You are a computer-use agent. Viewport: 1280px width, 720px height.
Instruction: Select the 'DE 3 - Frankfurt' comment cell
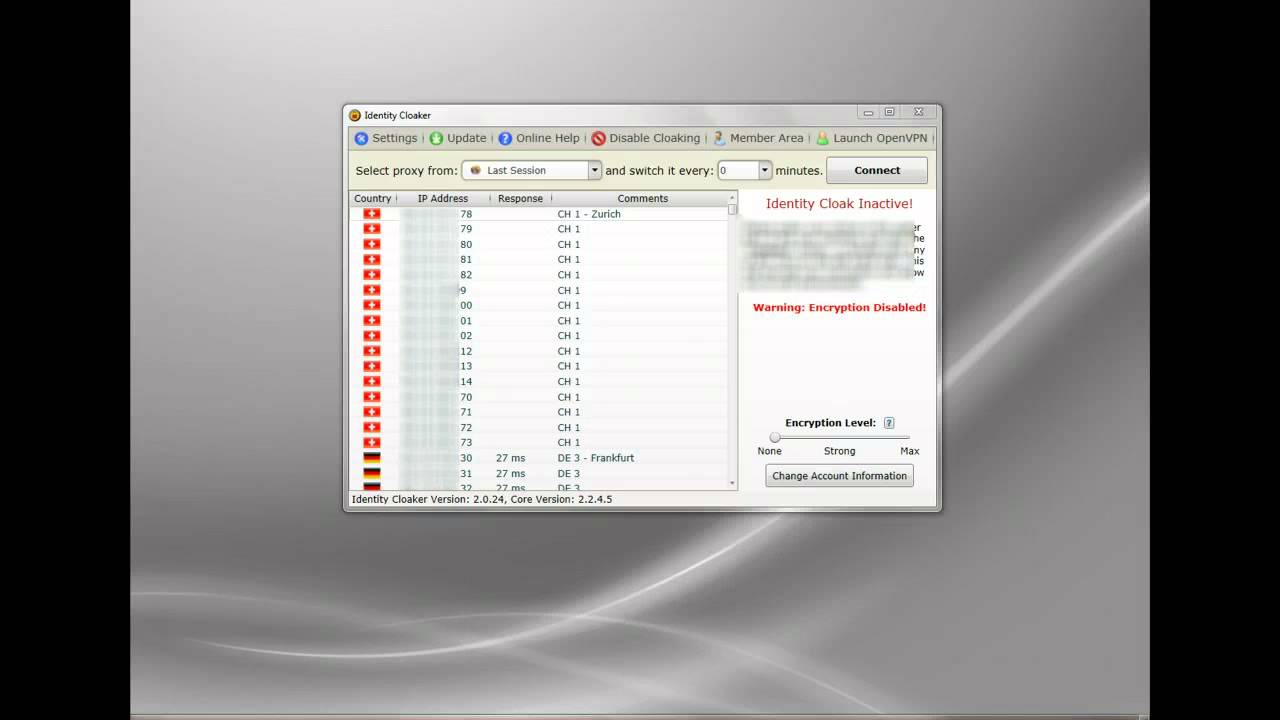pyautogui.click(x=596, y=458)
